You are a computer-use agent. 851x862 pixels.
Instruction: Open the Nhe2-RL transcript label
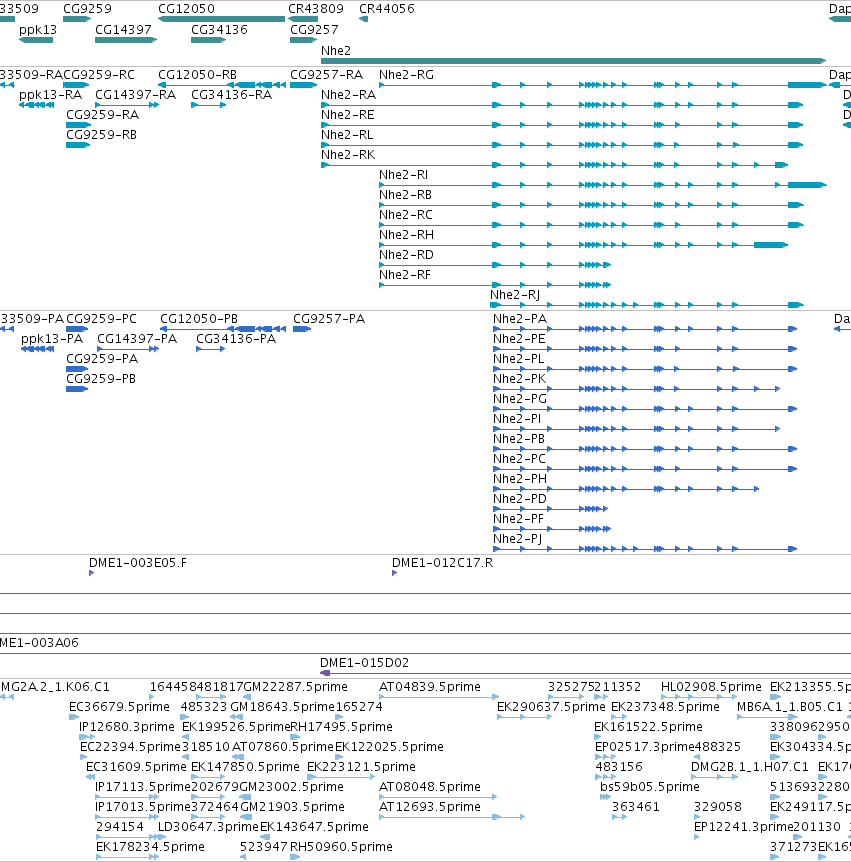tap(347, 135)
